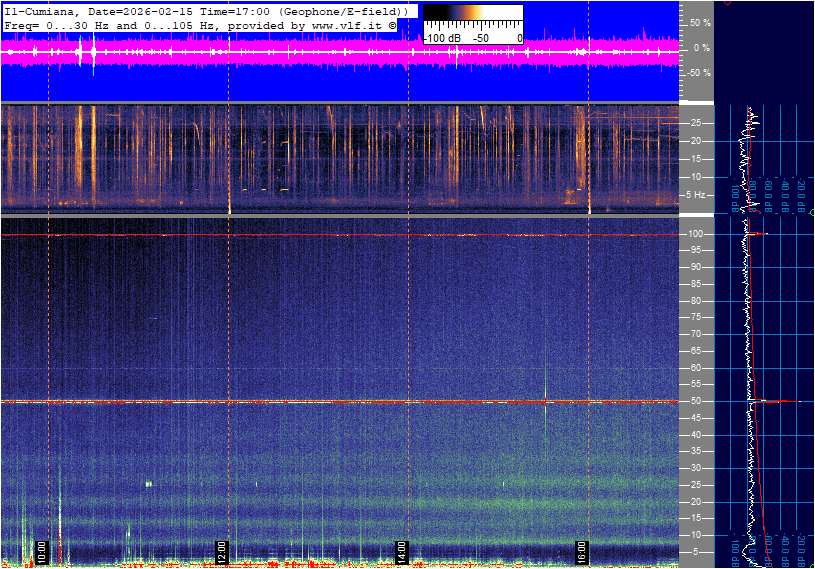
Task: Click the -100 dB label on color scale
Action: [x=441, y=38]
